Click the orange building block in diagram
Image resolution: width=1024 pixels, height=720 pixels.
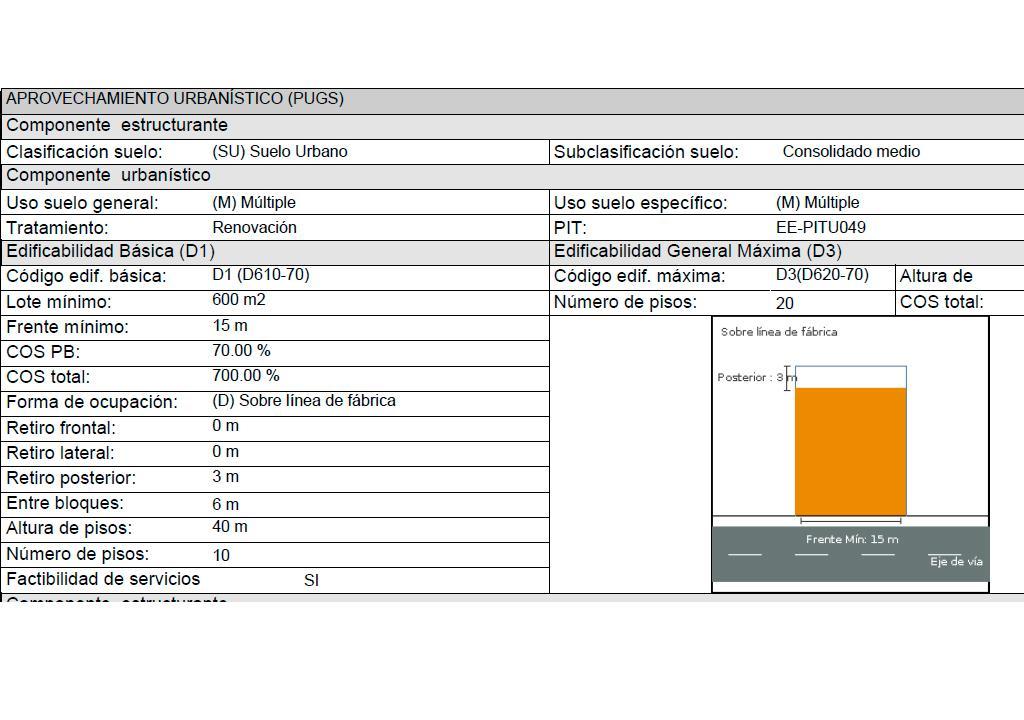click(x=850, y=451)
